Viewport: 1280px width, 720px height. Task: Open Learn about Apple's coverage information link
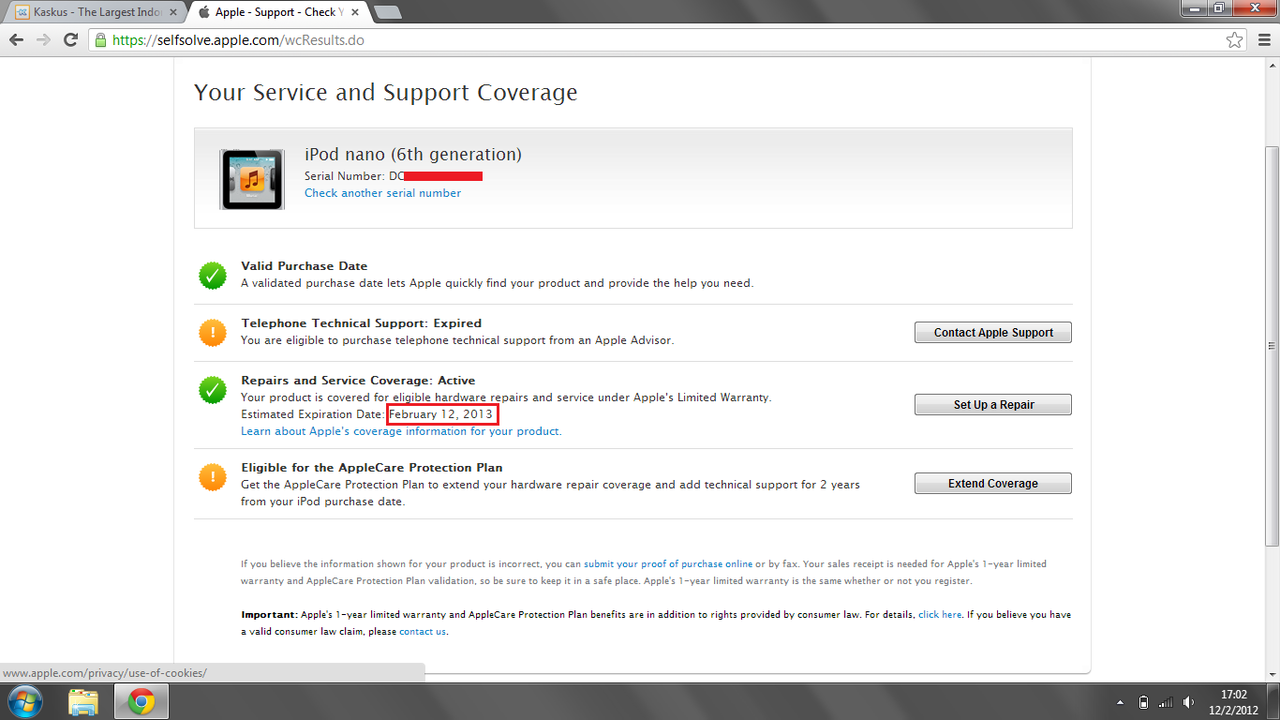coord(401,431)
